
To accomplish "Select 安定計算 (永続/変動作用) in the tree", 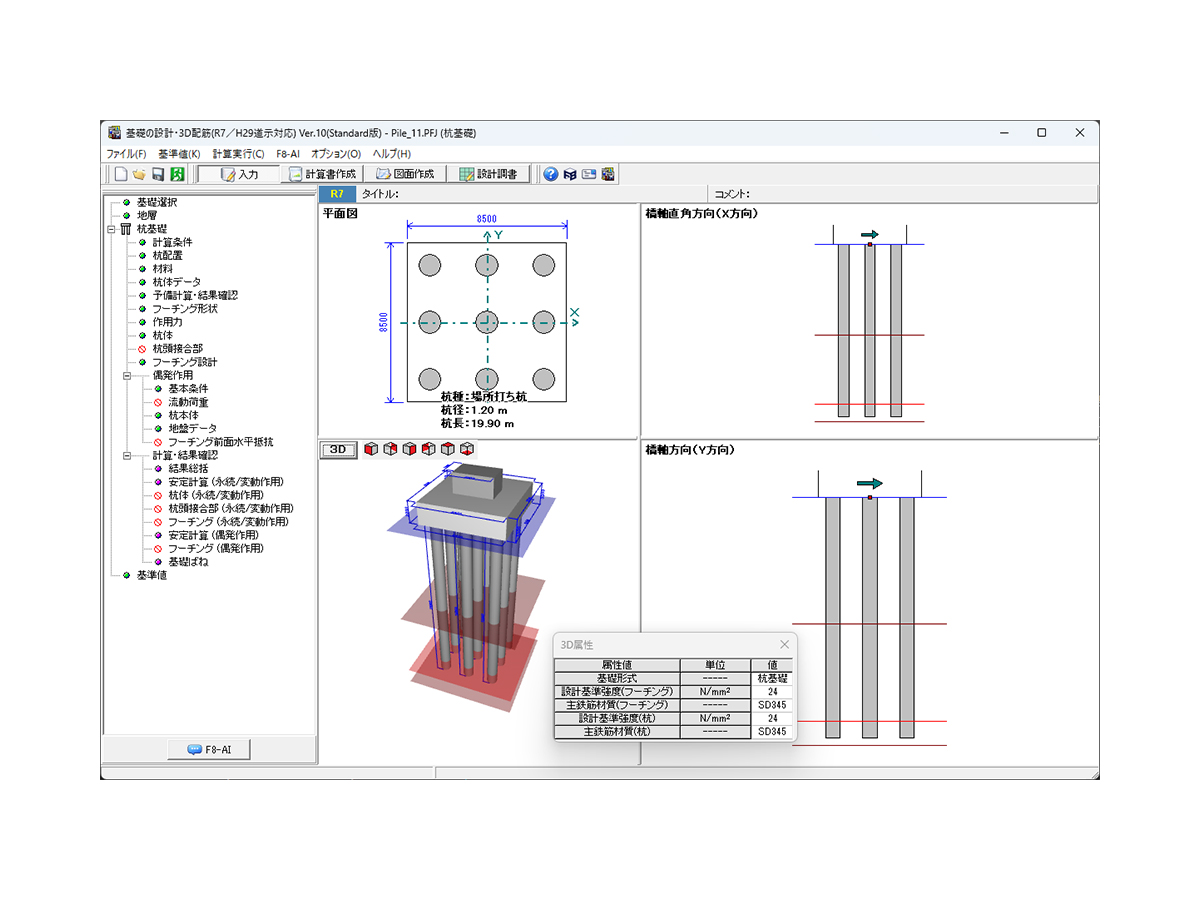I will pyautogui.click(x=226, y=482).
